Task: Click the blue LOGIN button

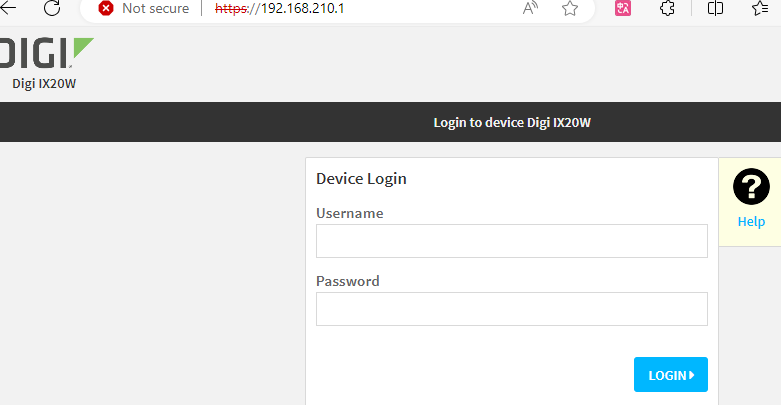Action: pyautogui.click(x=670, y=375)
